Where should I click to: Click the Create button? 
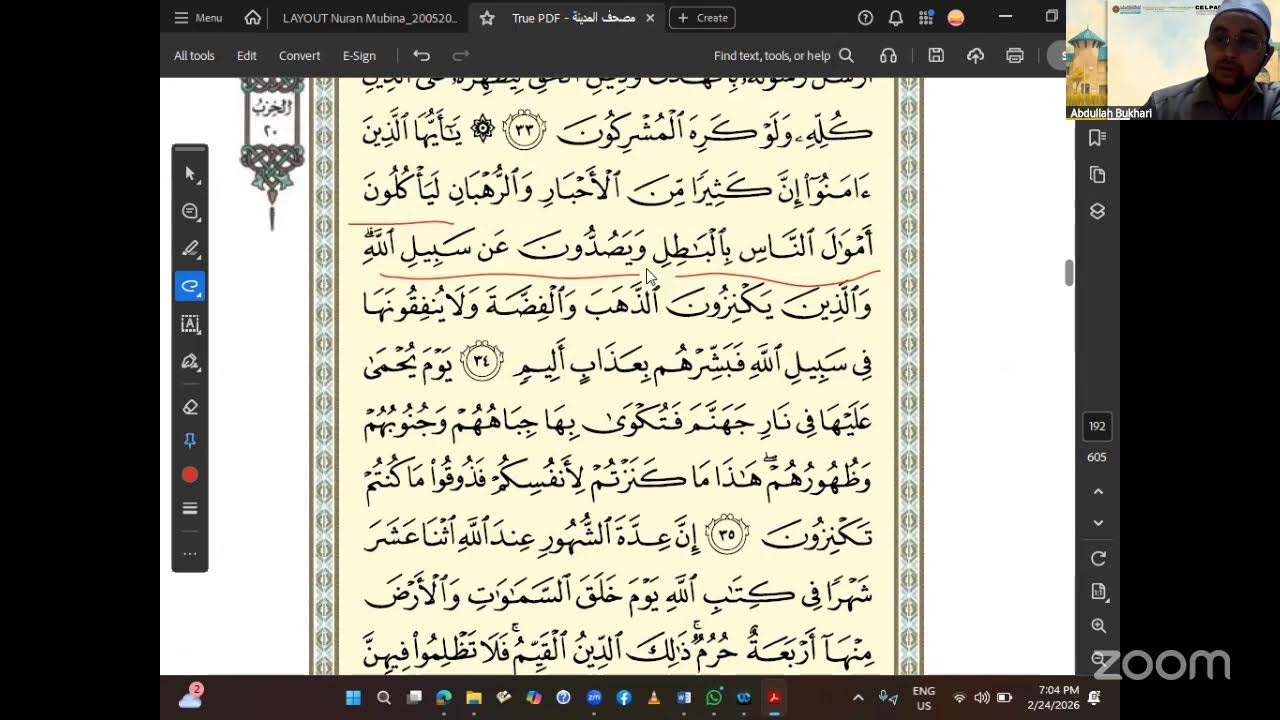[x=703, y=18]
